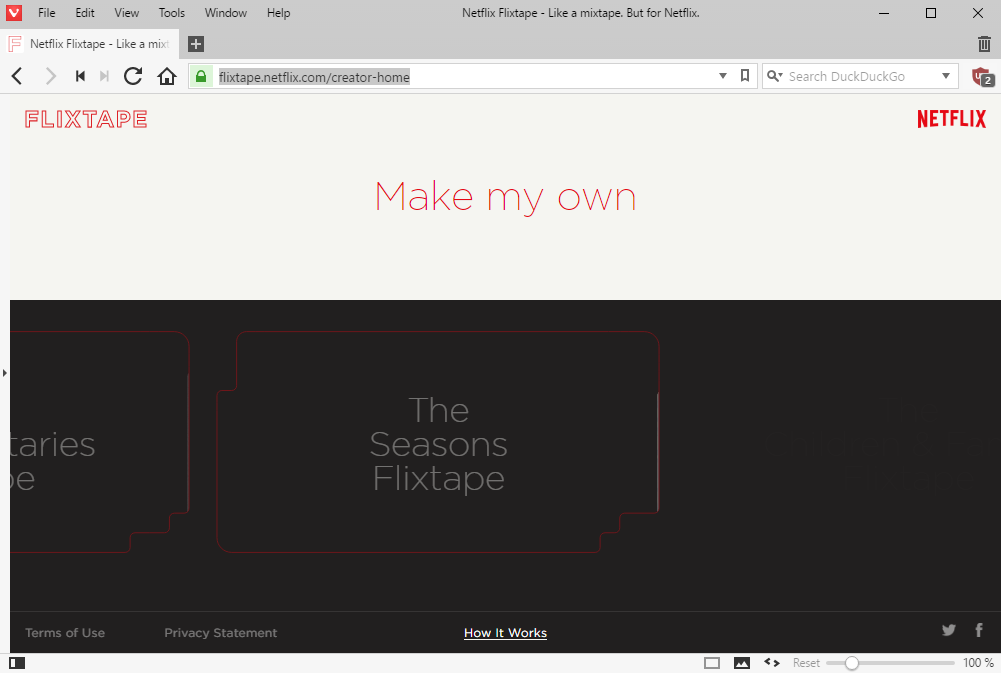Viewport: 1001px width, 673px height.
Task: Adjust the zoom slider handle
Action: coord(852,663)
